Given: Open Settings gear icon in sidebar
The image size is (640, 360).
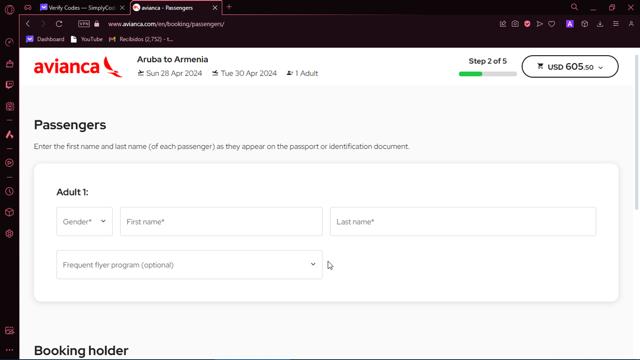Looking at the screenshot, I should click(9, 233).
